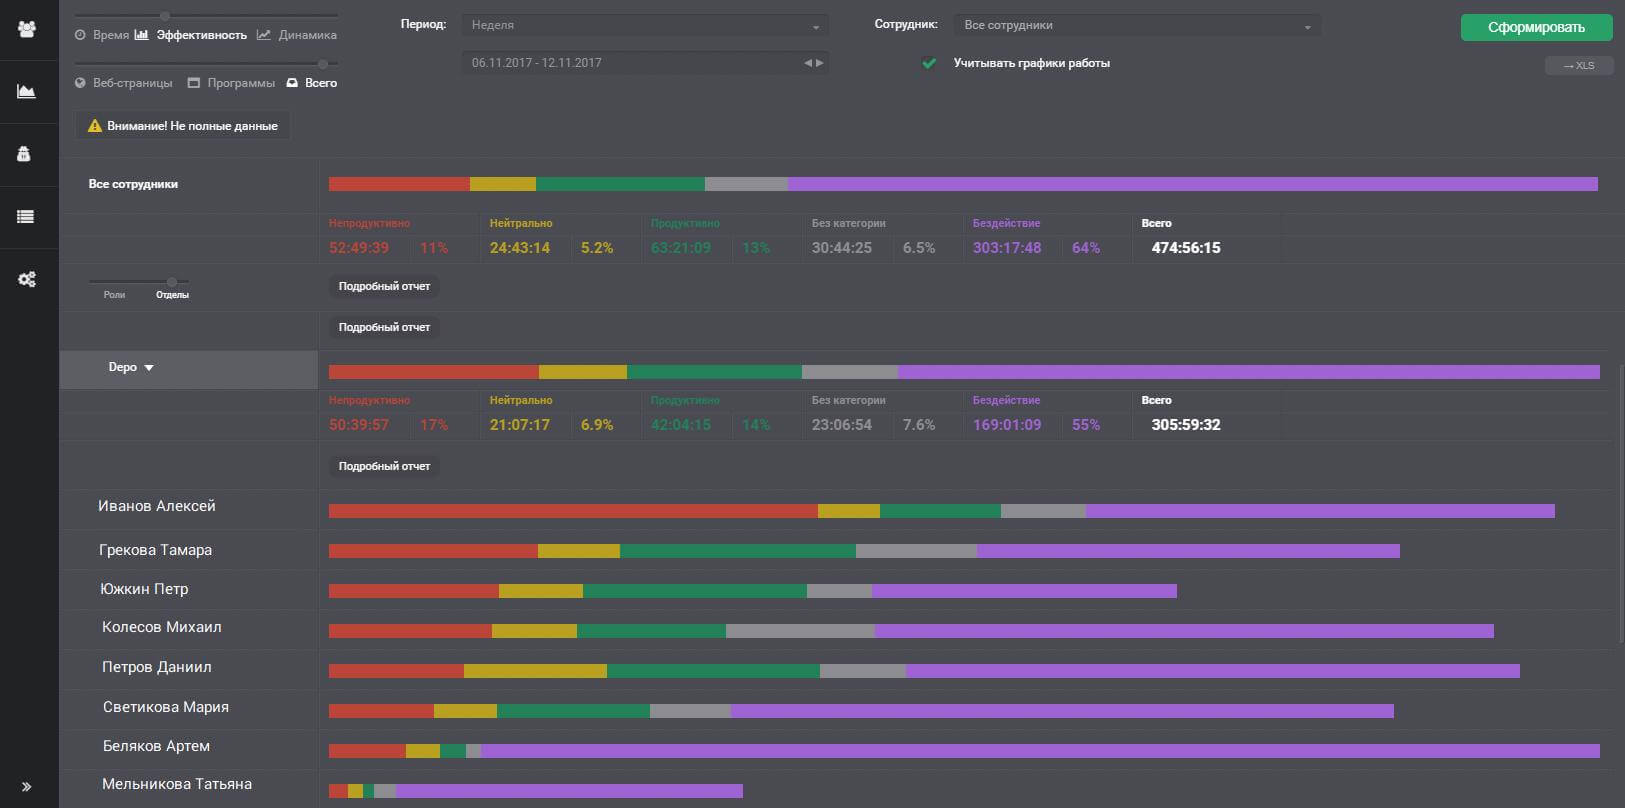Switch to the 'Динамика' view
Image resolution: width=1625 pixels, height=808 pixels.
[297, 35]
